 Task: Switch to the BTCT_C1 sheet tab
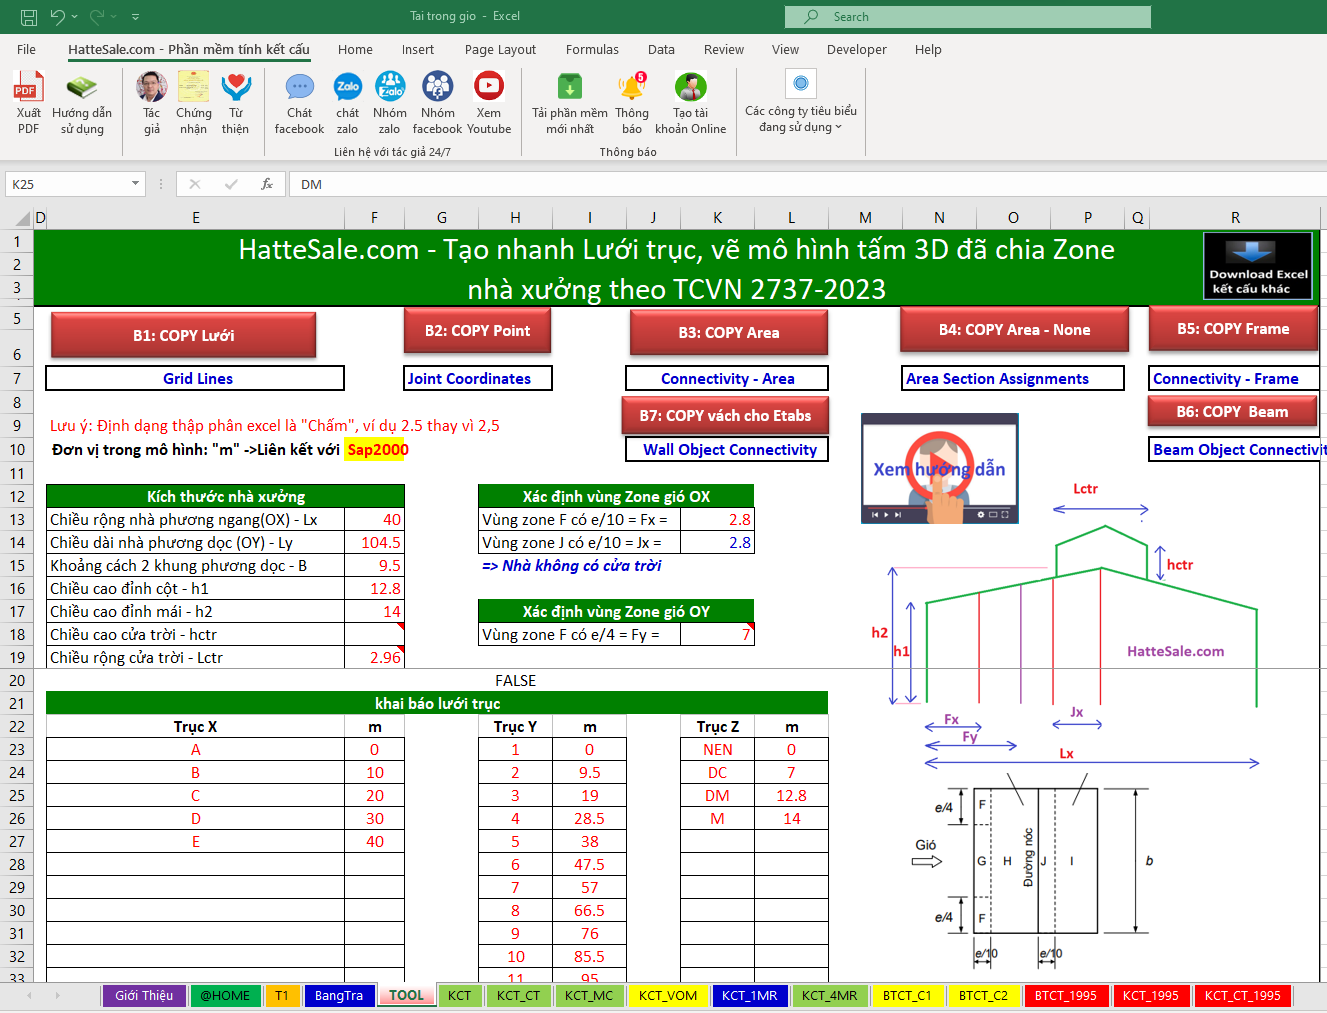[x=907, y=995]
